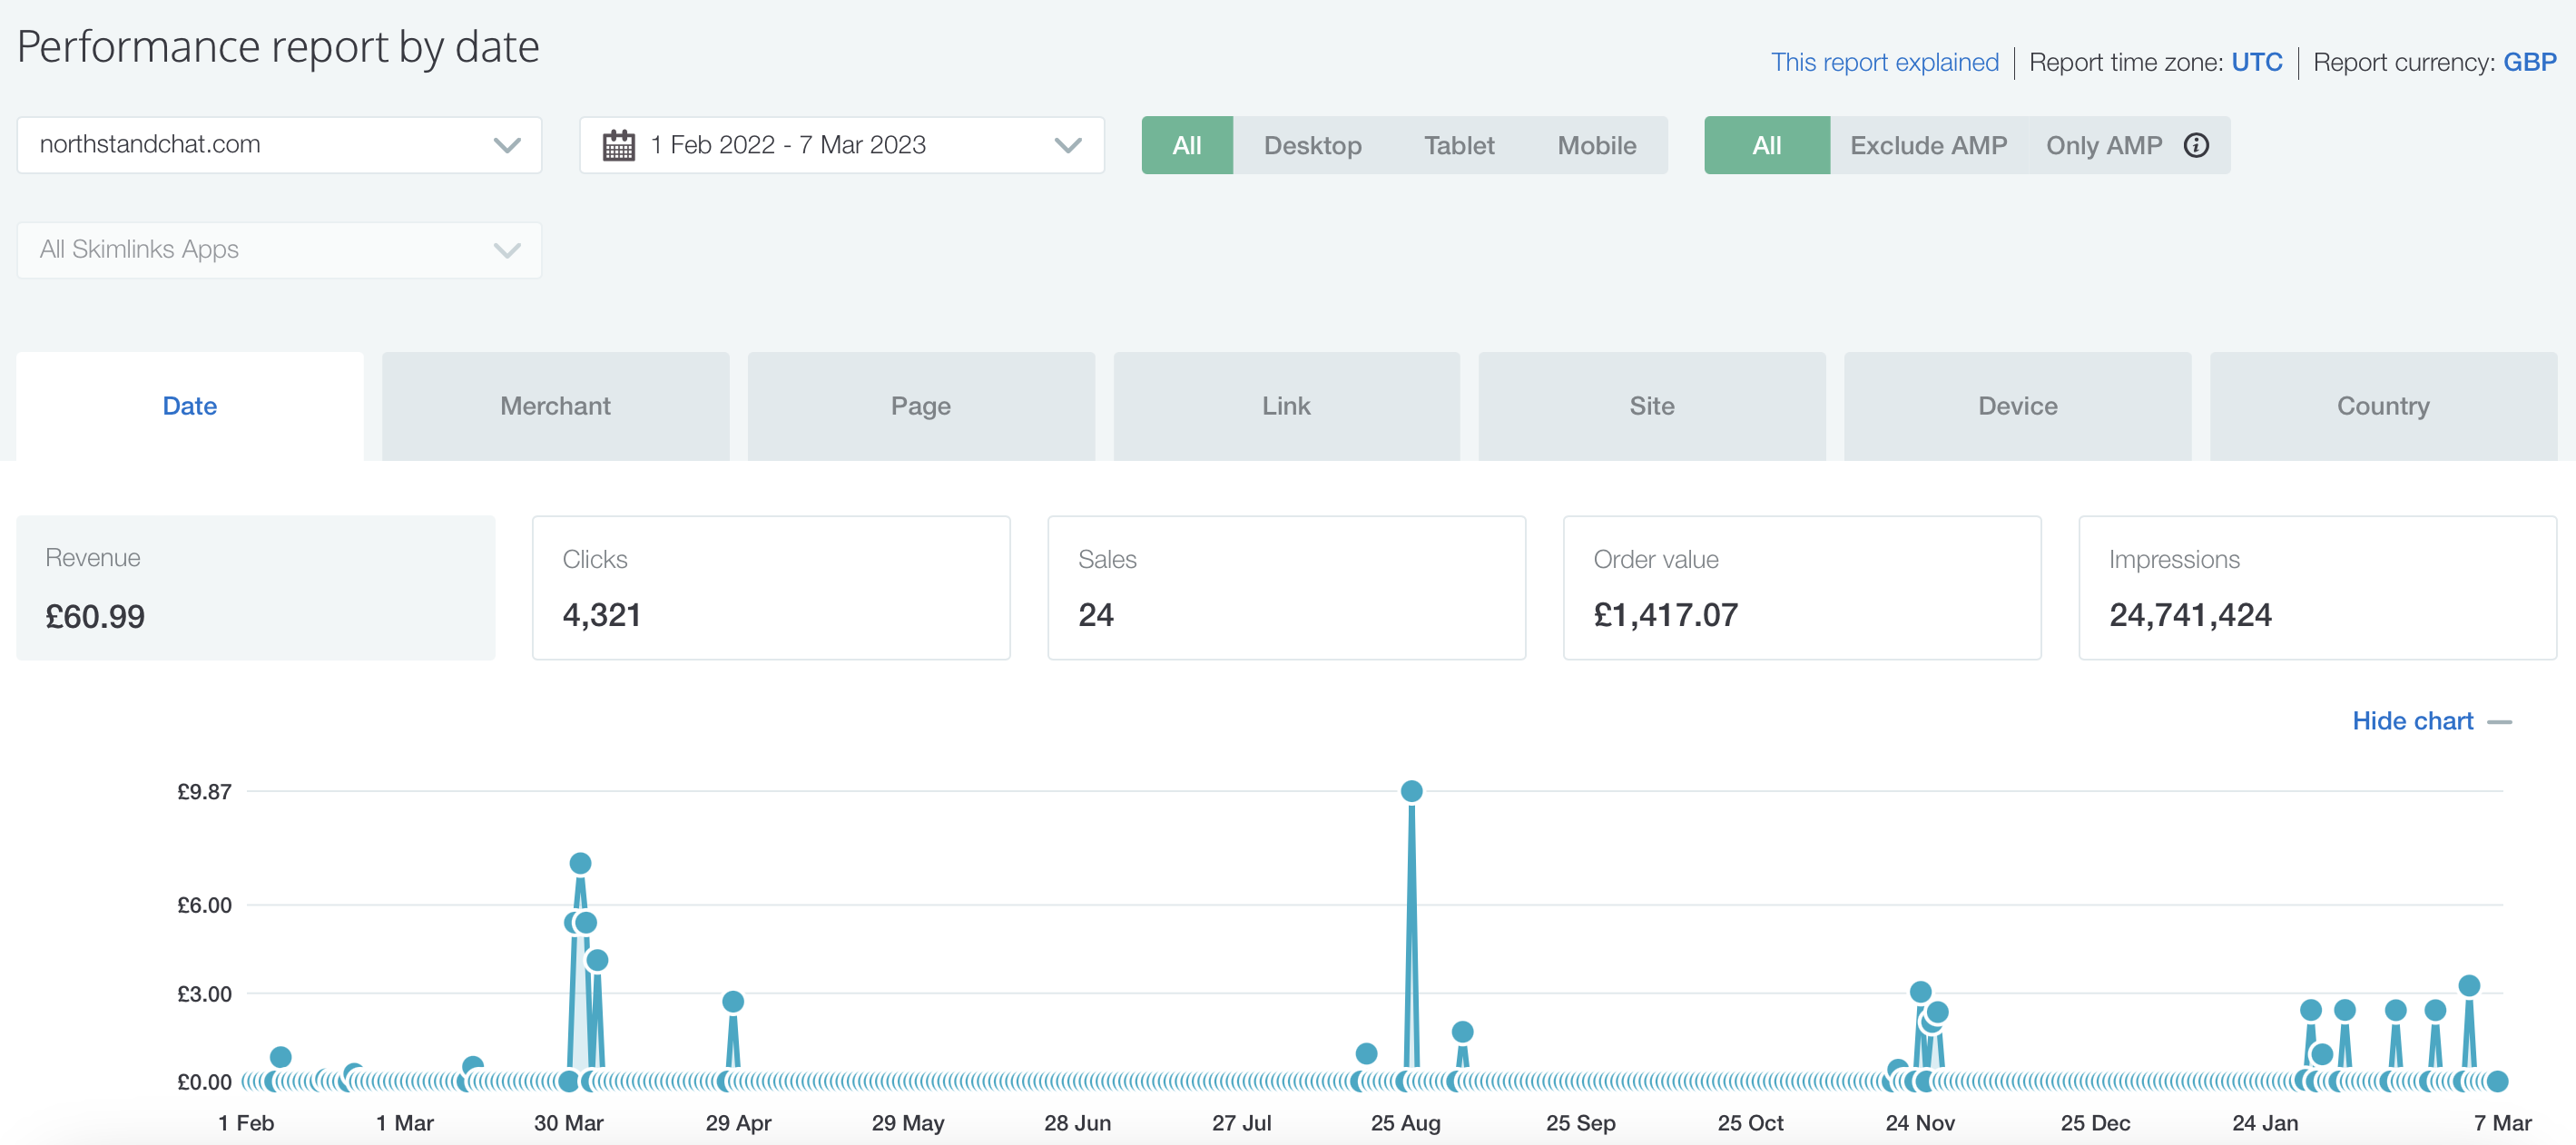Toggle the Mobile device filter
This screenshot has height=1145, width=2576.
pos(1595,144)
